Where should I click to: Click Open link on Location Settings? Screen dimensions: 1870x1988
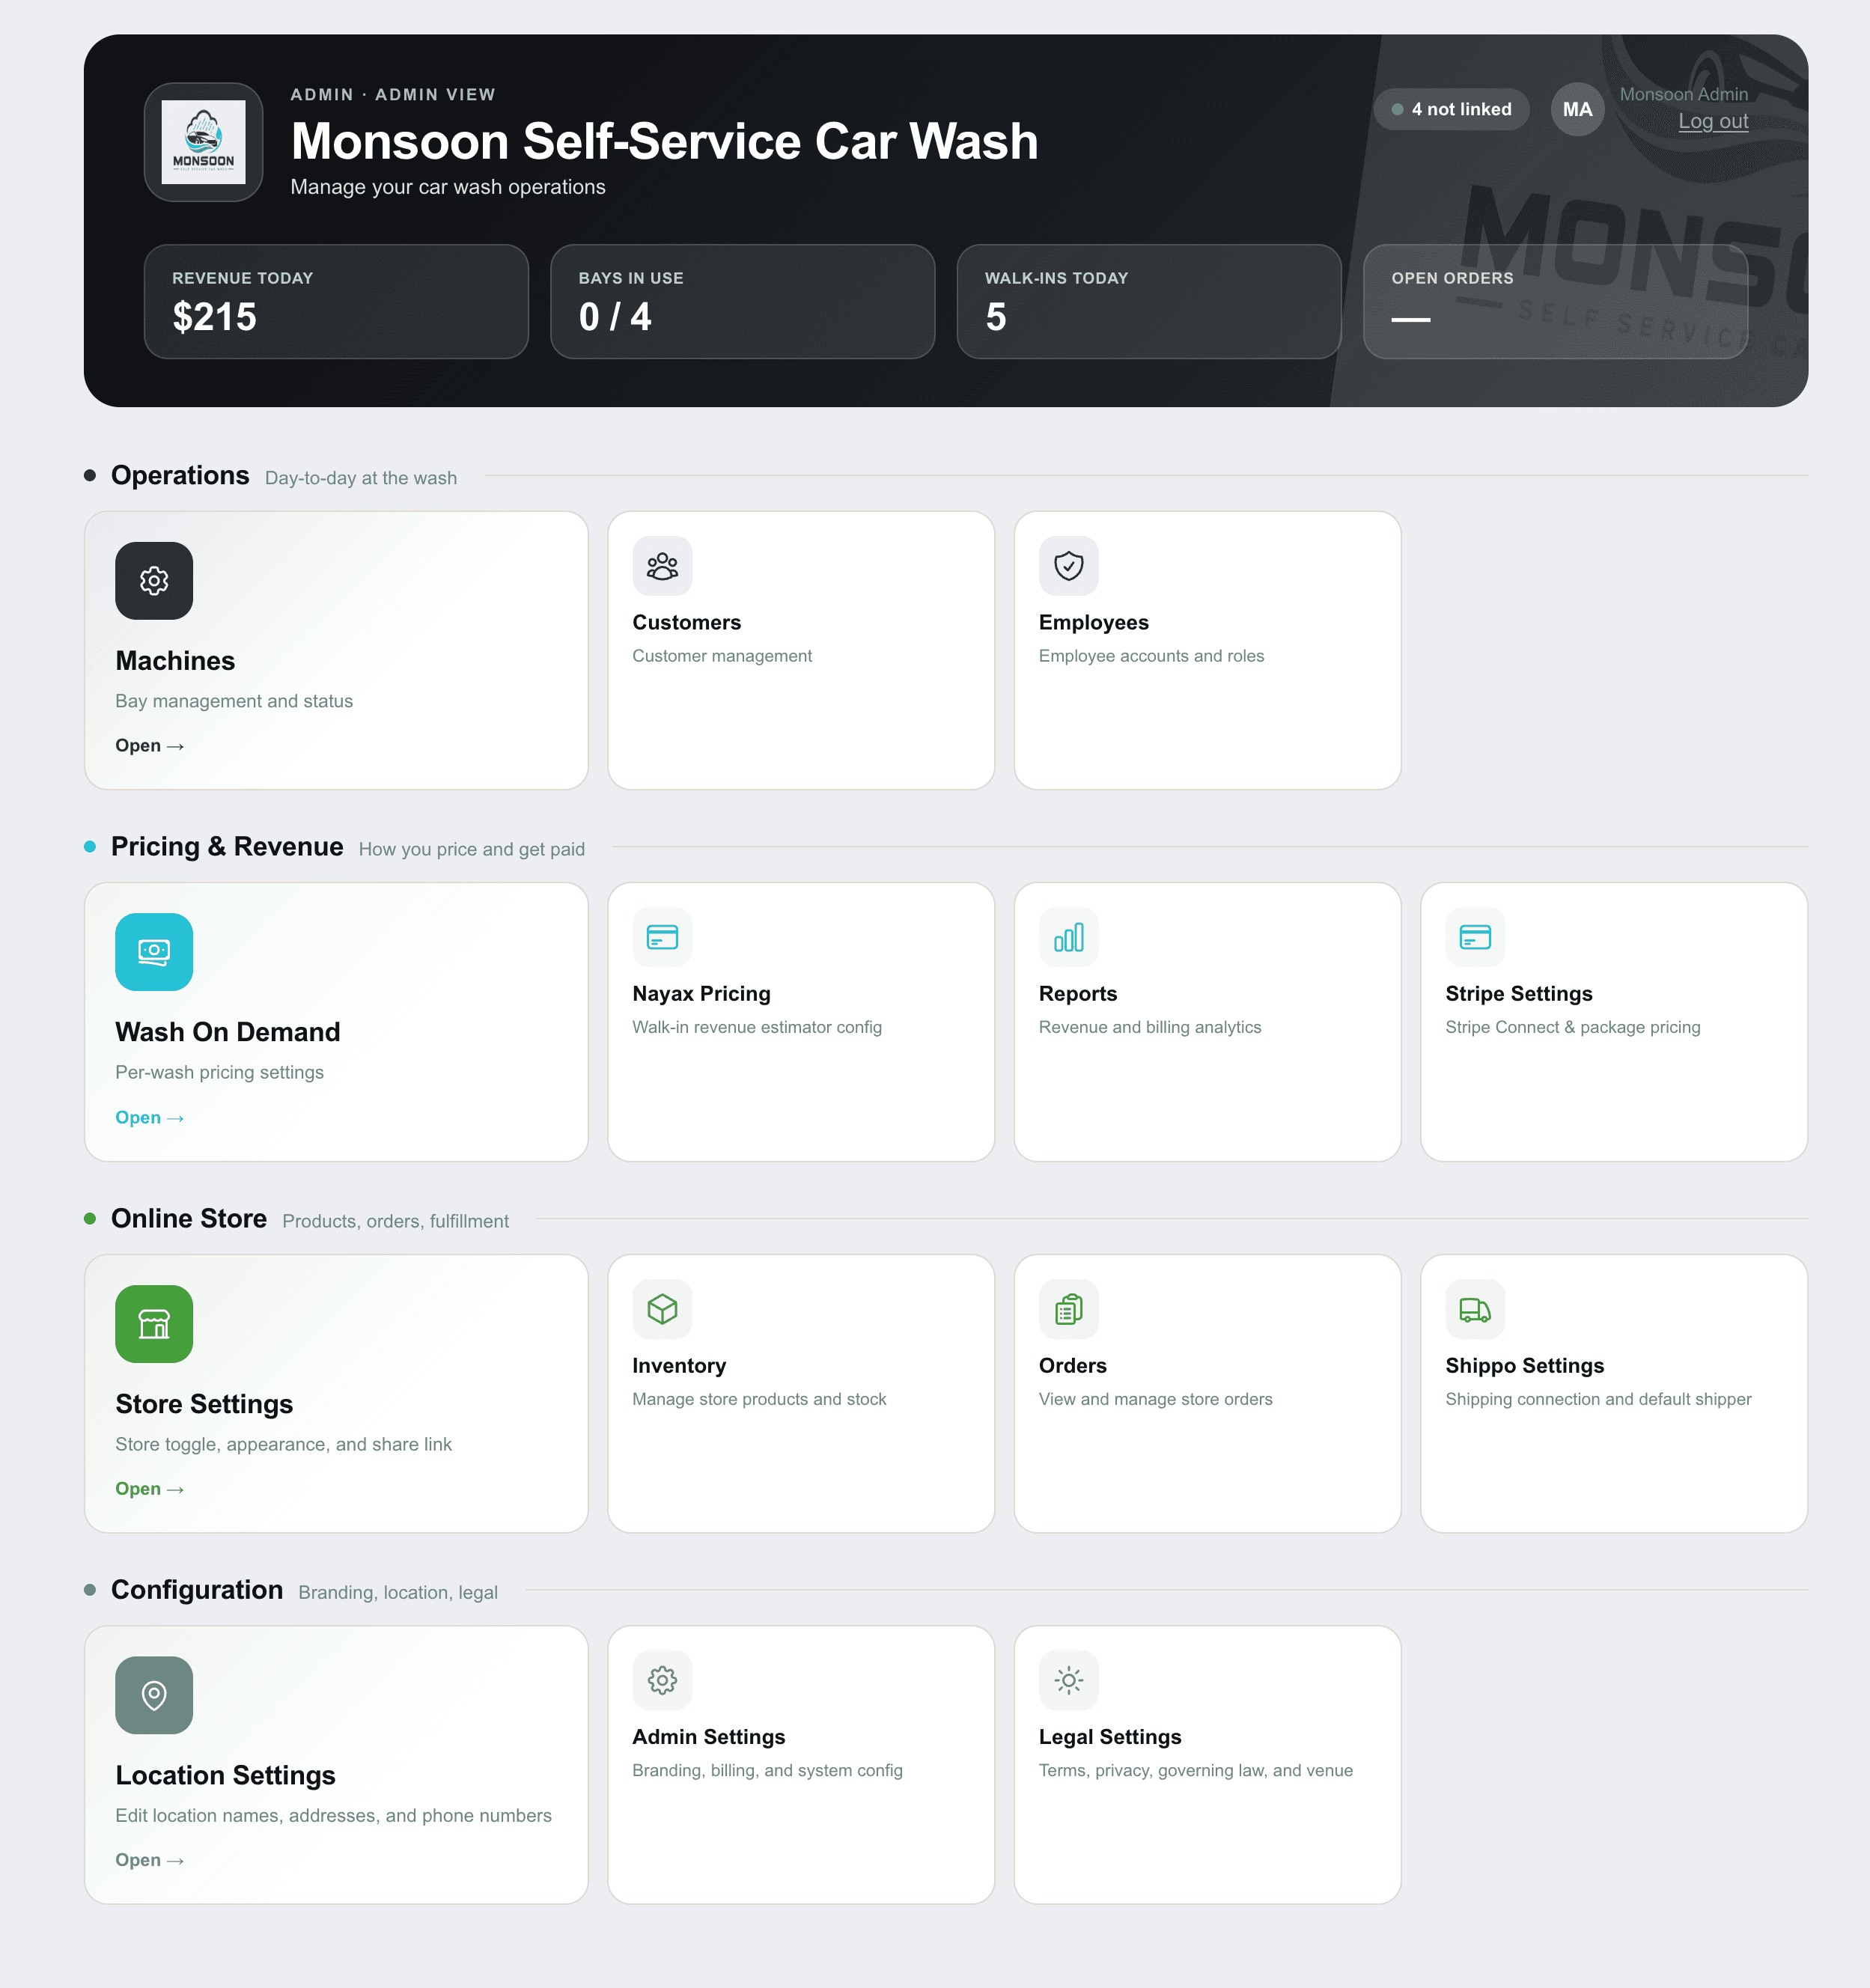149,1860
